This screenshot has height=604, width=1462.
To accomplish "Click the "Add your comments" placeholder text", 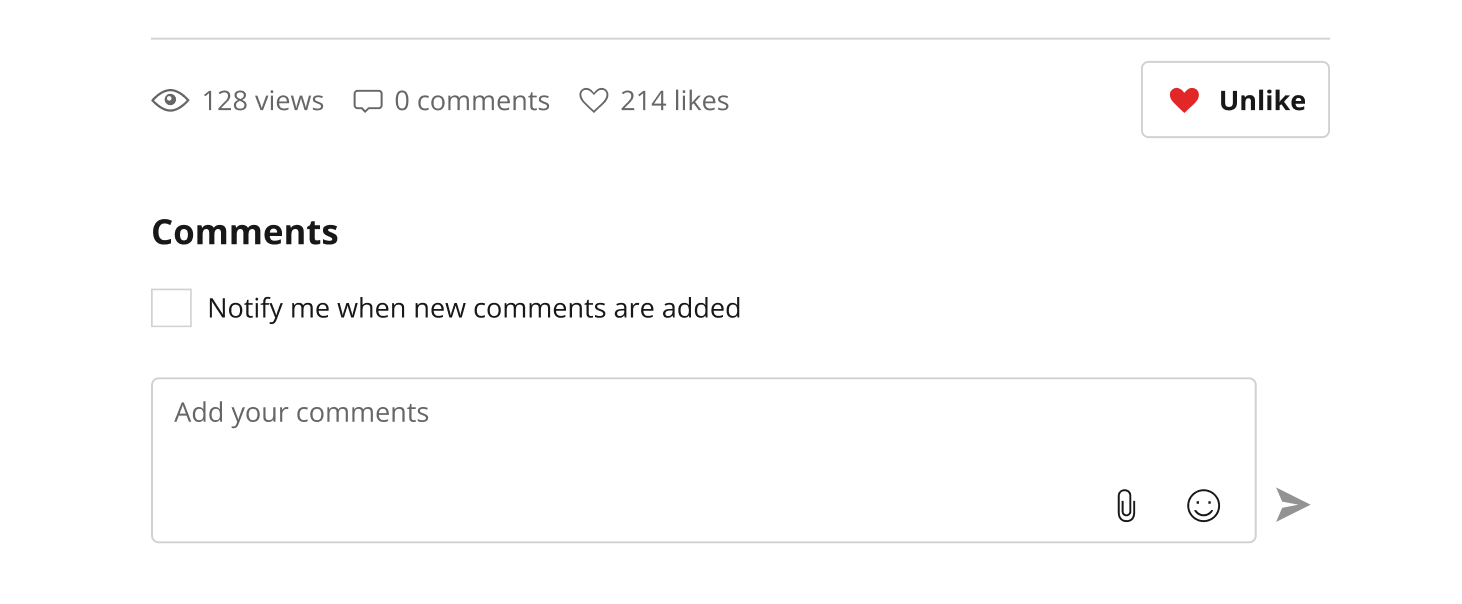I will (301, 412).
